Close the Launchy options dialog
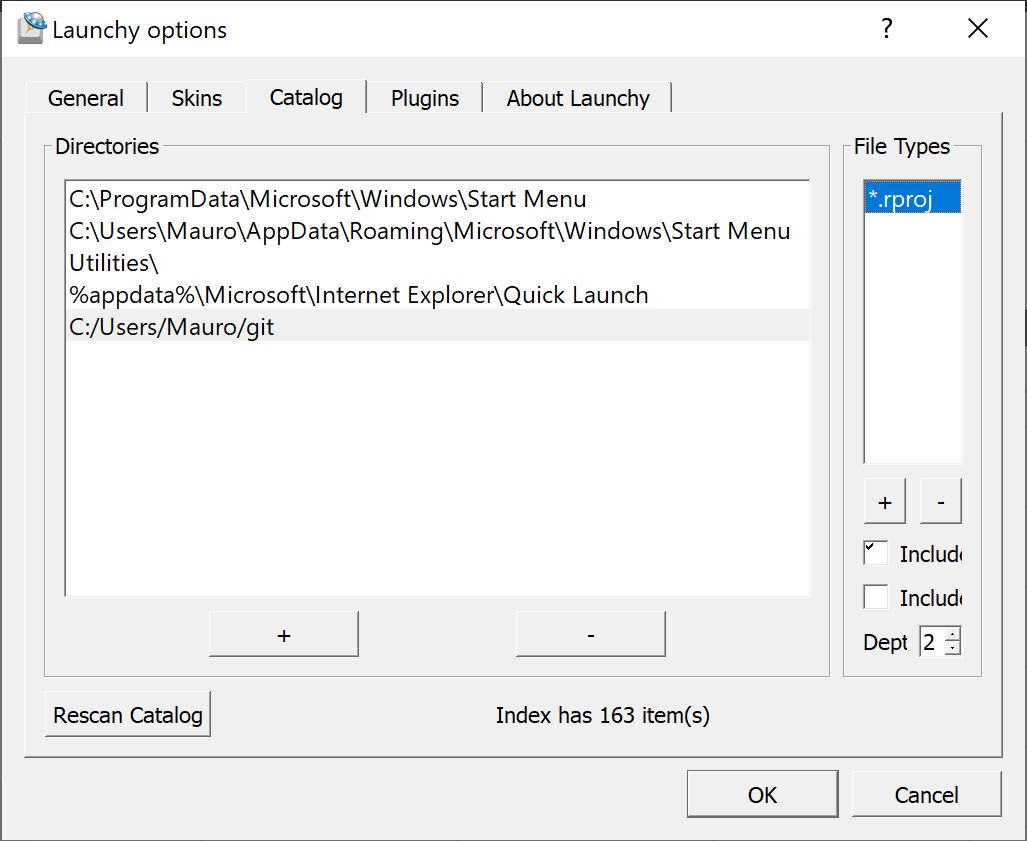 click(978, 29)
